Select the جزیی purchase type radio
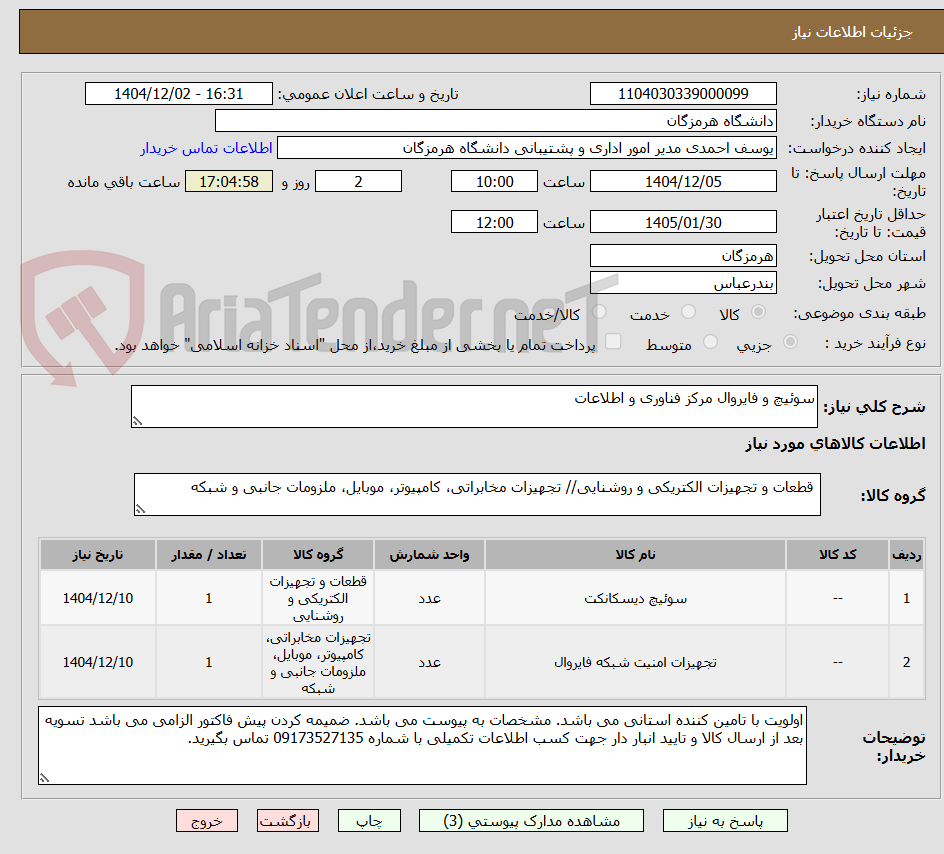 (x=790, y=342)
